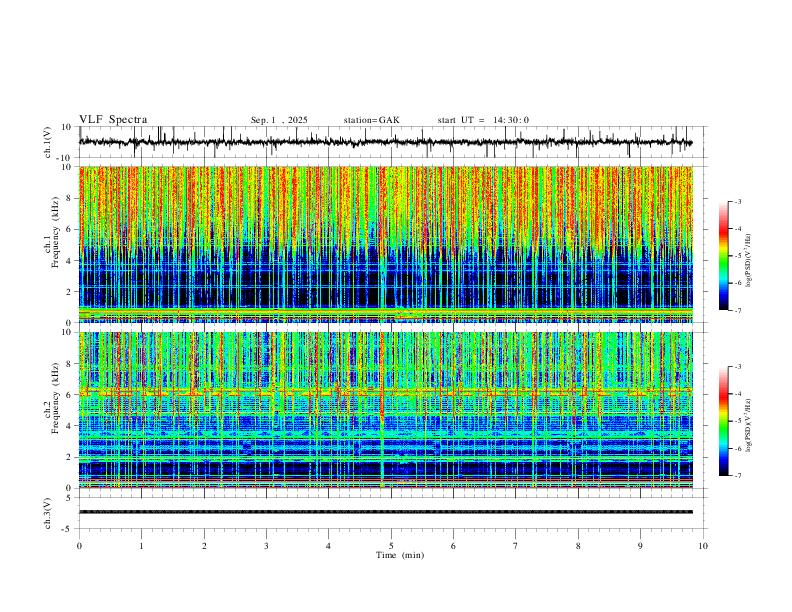Screen dimensions: 792x612
Task: Click the "5" tick on ch.3(V) axis
Action: pos(69,498)
